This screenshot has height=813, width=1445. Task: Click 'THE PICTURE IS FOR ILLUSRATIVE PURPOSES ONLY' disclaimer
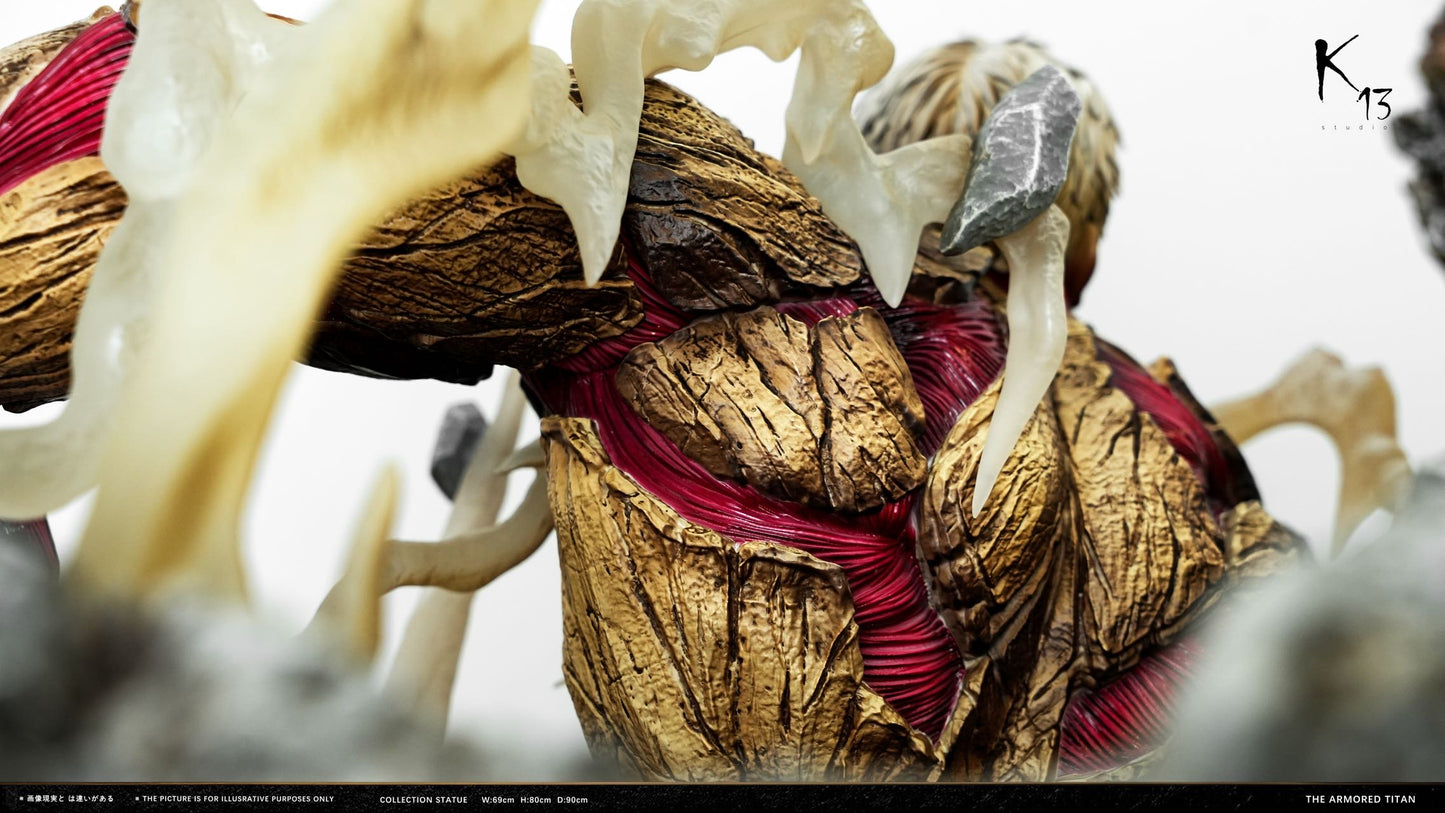pos(238,799)
